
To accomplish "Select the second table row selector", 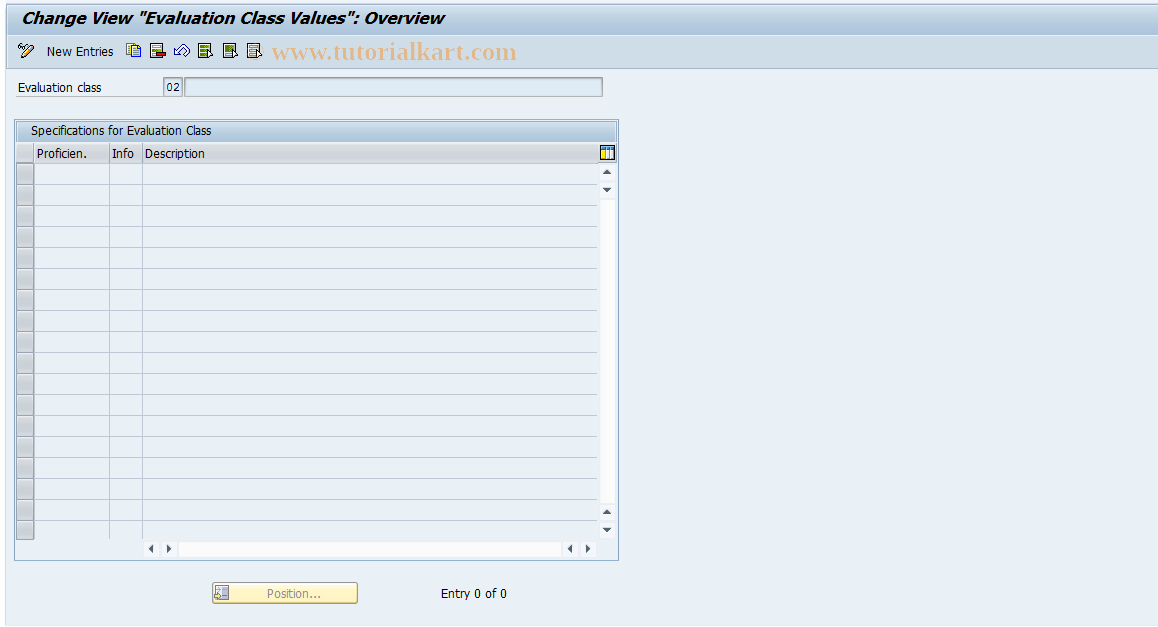I will pyautogui.click(x=25, y=195).
